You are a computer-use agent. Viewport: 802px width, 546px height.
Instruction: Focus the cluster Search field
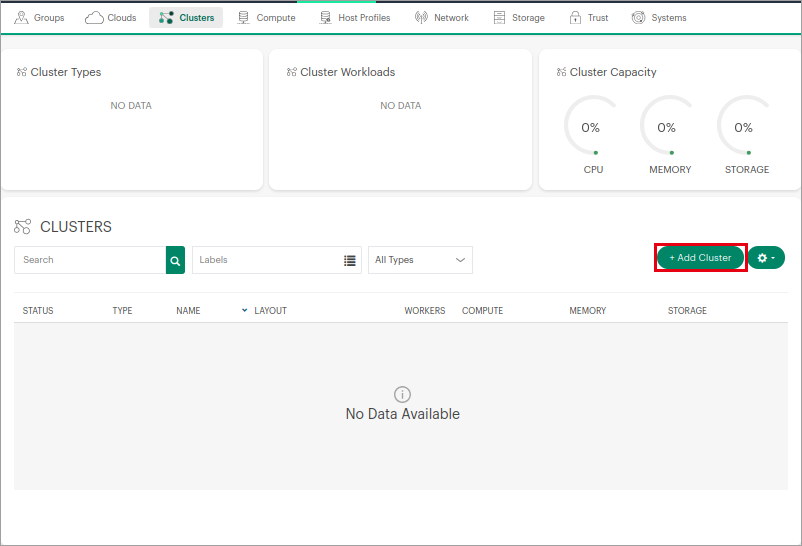[x=90, y=260]
